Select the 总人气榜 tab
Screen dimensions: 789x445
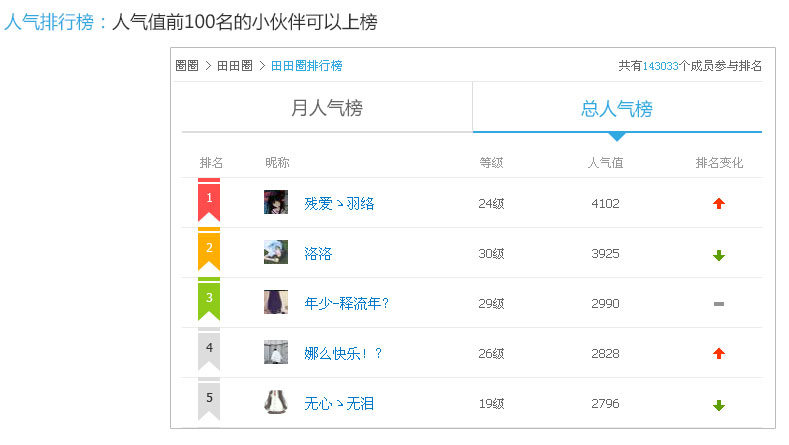pos(616,108)
